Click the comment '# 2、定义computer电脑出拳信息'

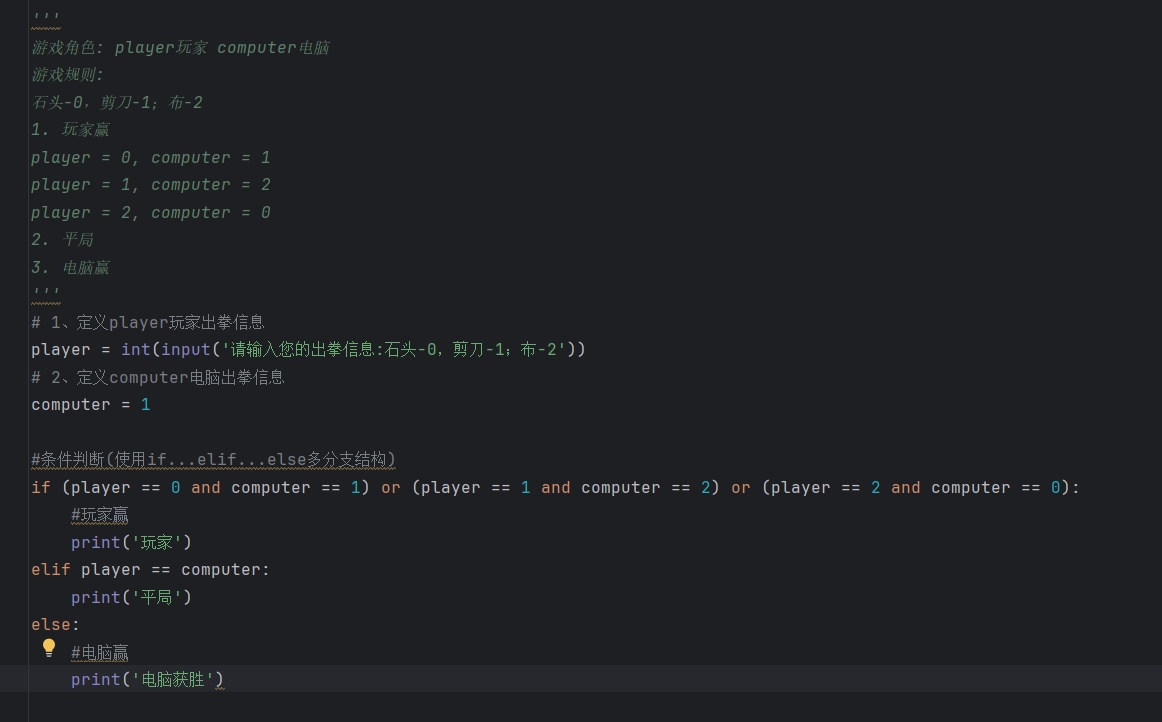[x=158, y=377]
